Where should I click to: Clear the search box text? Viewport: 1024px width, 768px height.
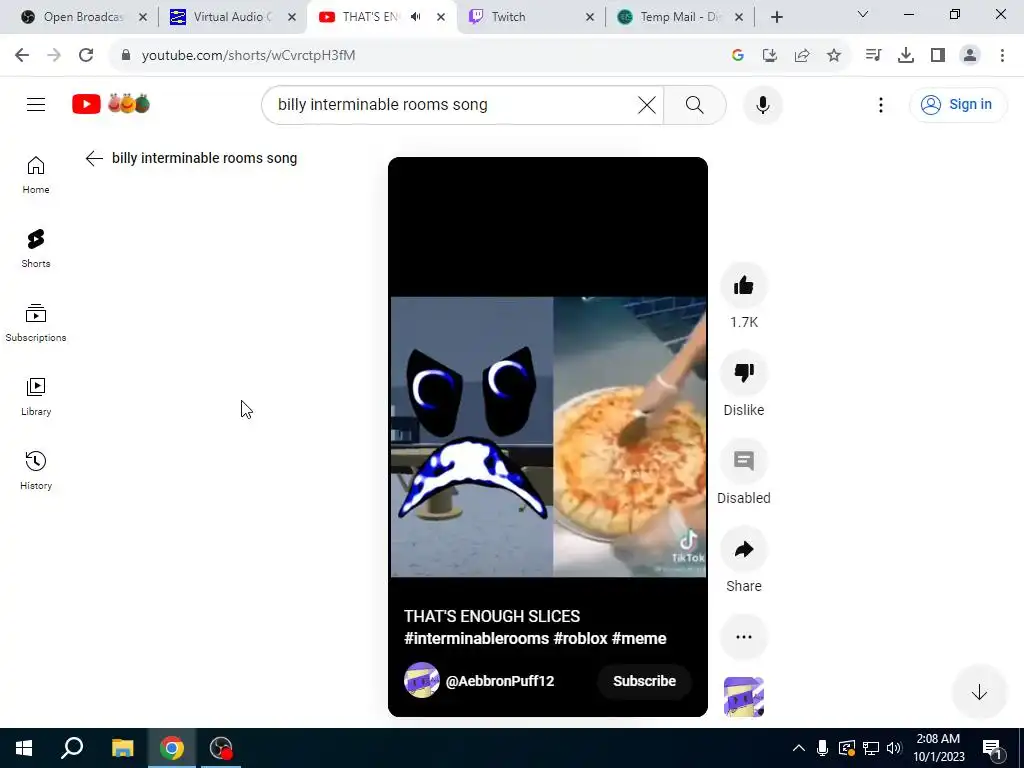[x=647, y=104]
